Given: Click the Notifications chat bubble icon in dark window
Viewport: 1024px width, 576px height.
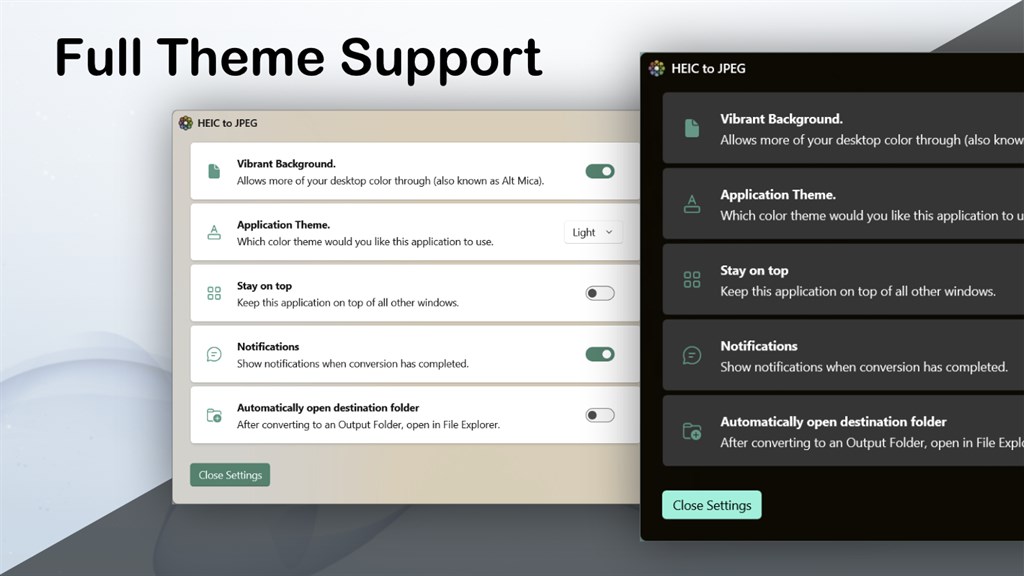Looking at the screenshot, I should tap(692, 355).
